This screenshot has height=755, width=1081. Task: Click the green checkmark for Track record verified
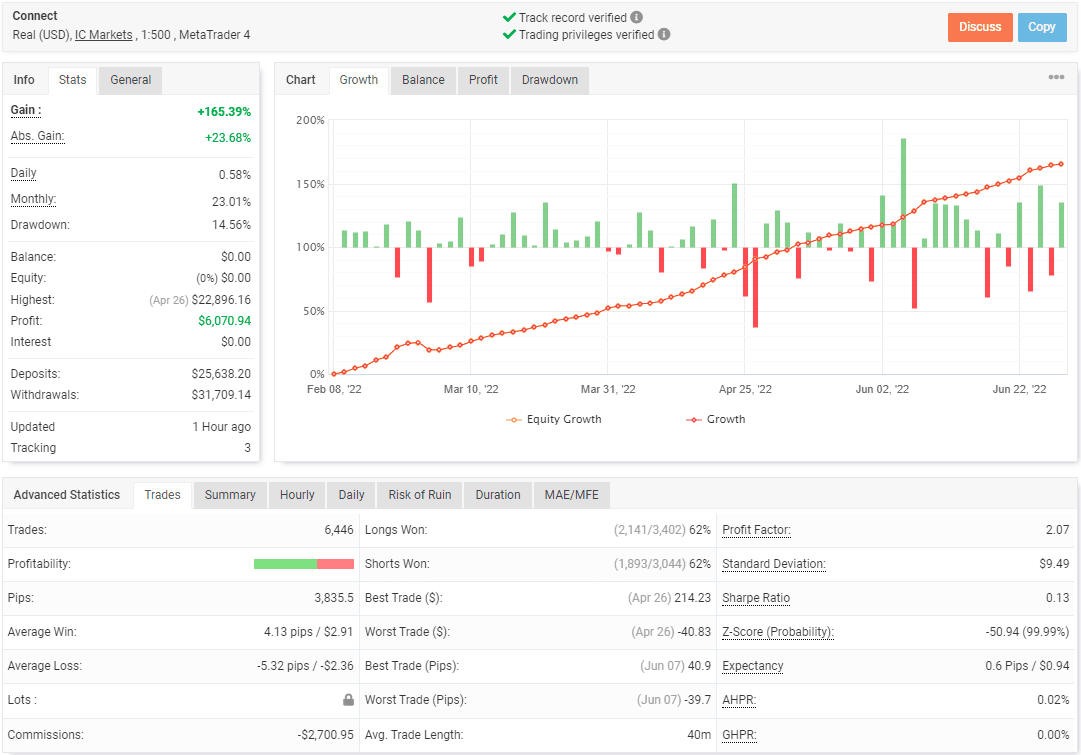[507, 17]
